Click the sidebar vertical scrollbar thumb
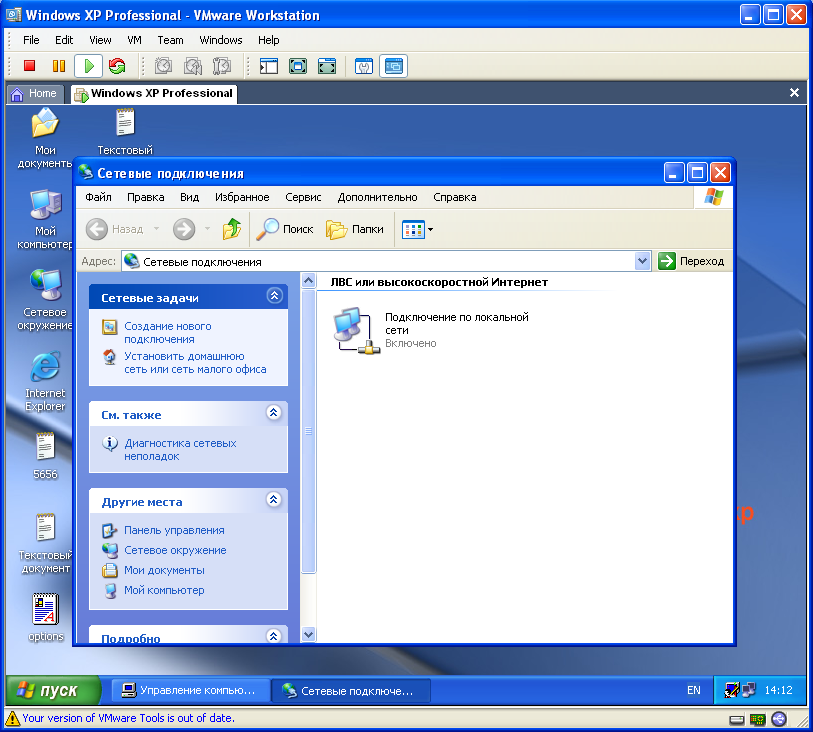The image size is (813, 732). (x=309, y=431)
